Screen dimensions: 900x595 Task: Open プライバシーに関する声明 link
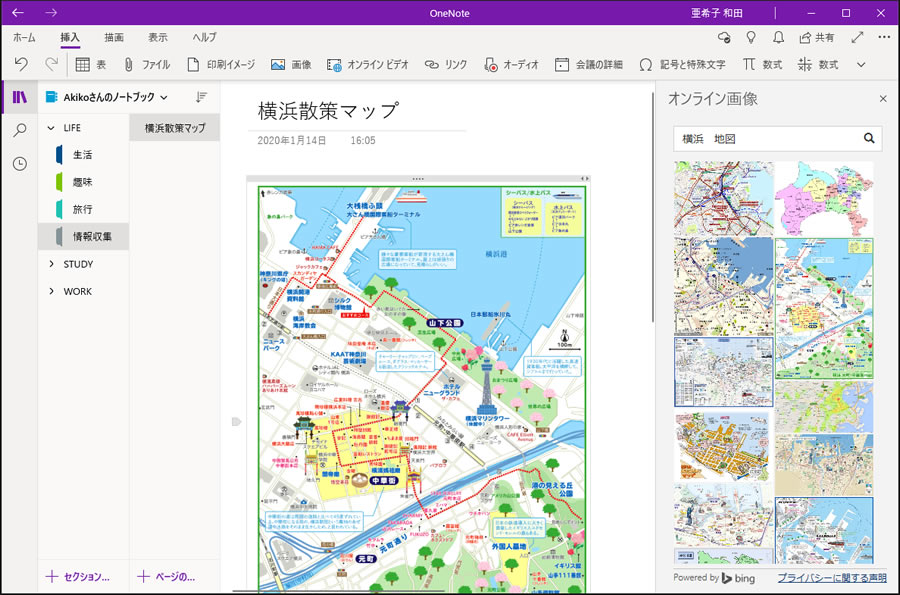(x=832, y=578)
